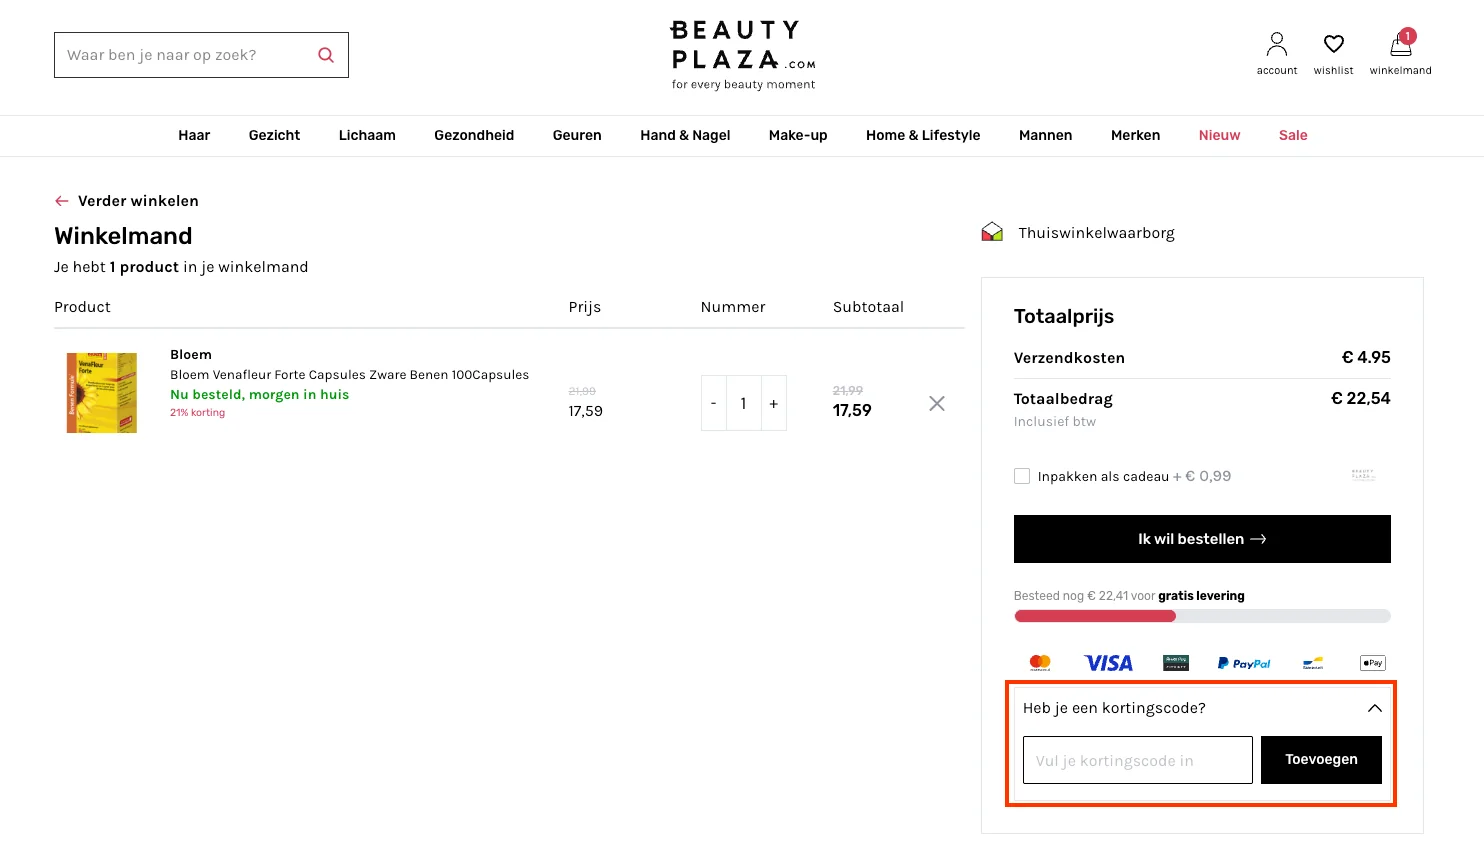The width and height of the screenshot is (1484, 843).
Task: Click 'Nu besteld, morgen in huis' text
Action: (x=259, y=395)
